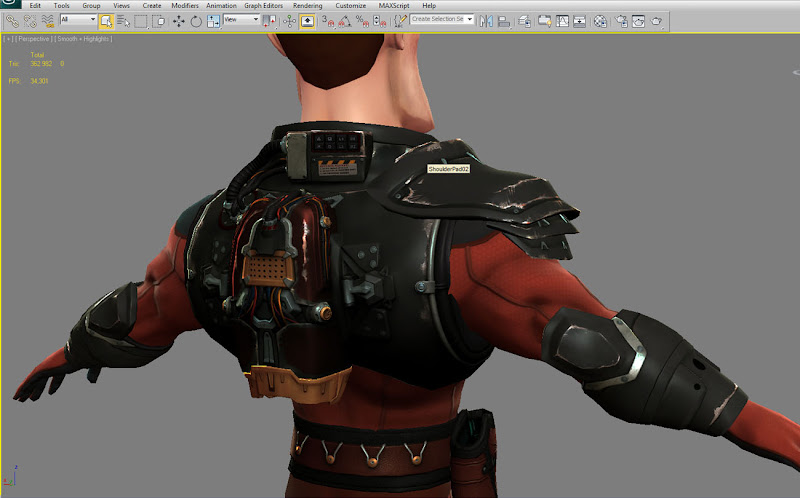Click the FPS '34.301' value
The height and width of the screenshot is (498, 800).
[39, 81]
